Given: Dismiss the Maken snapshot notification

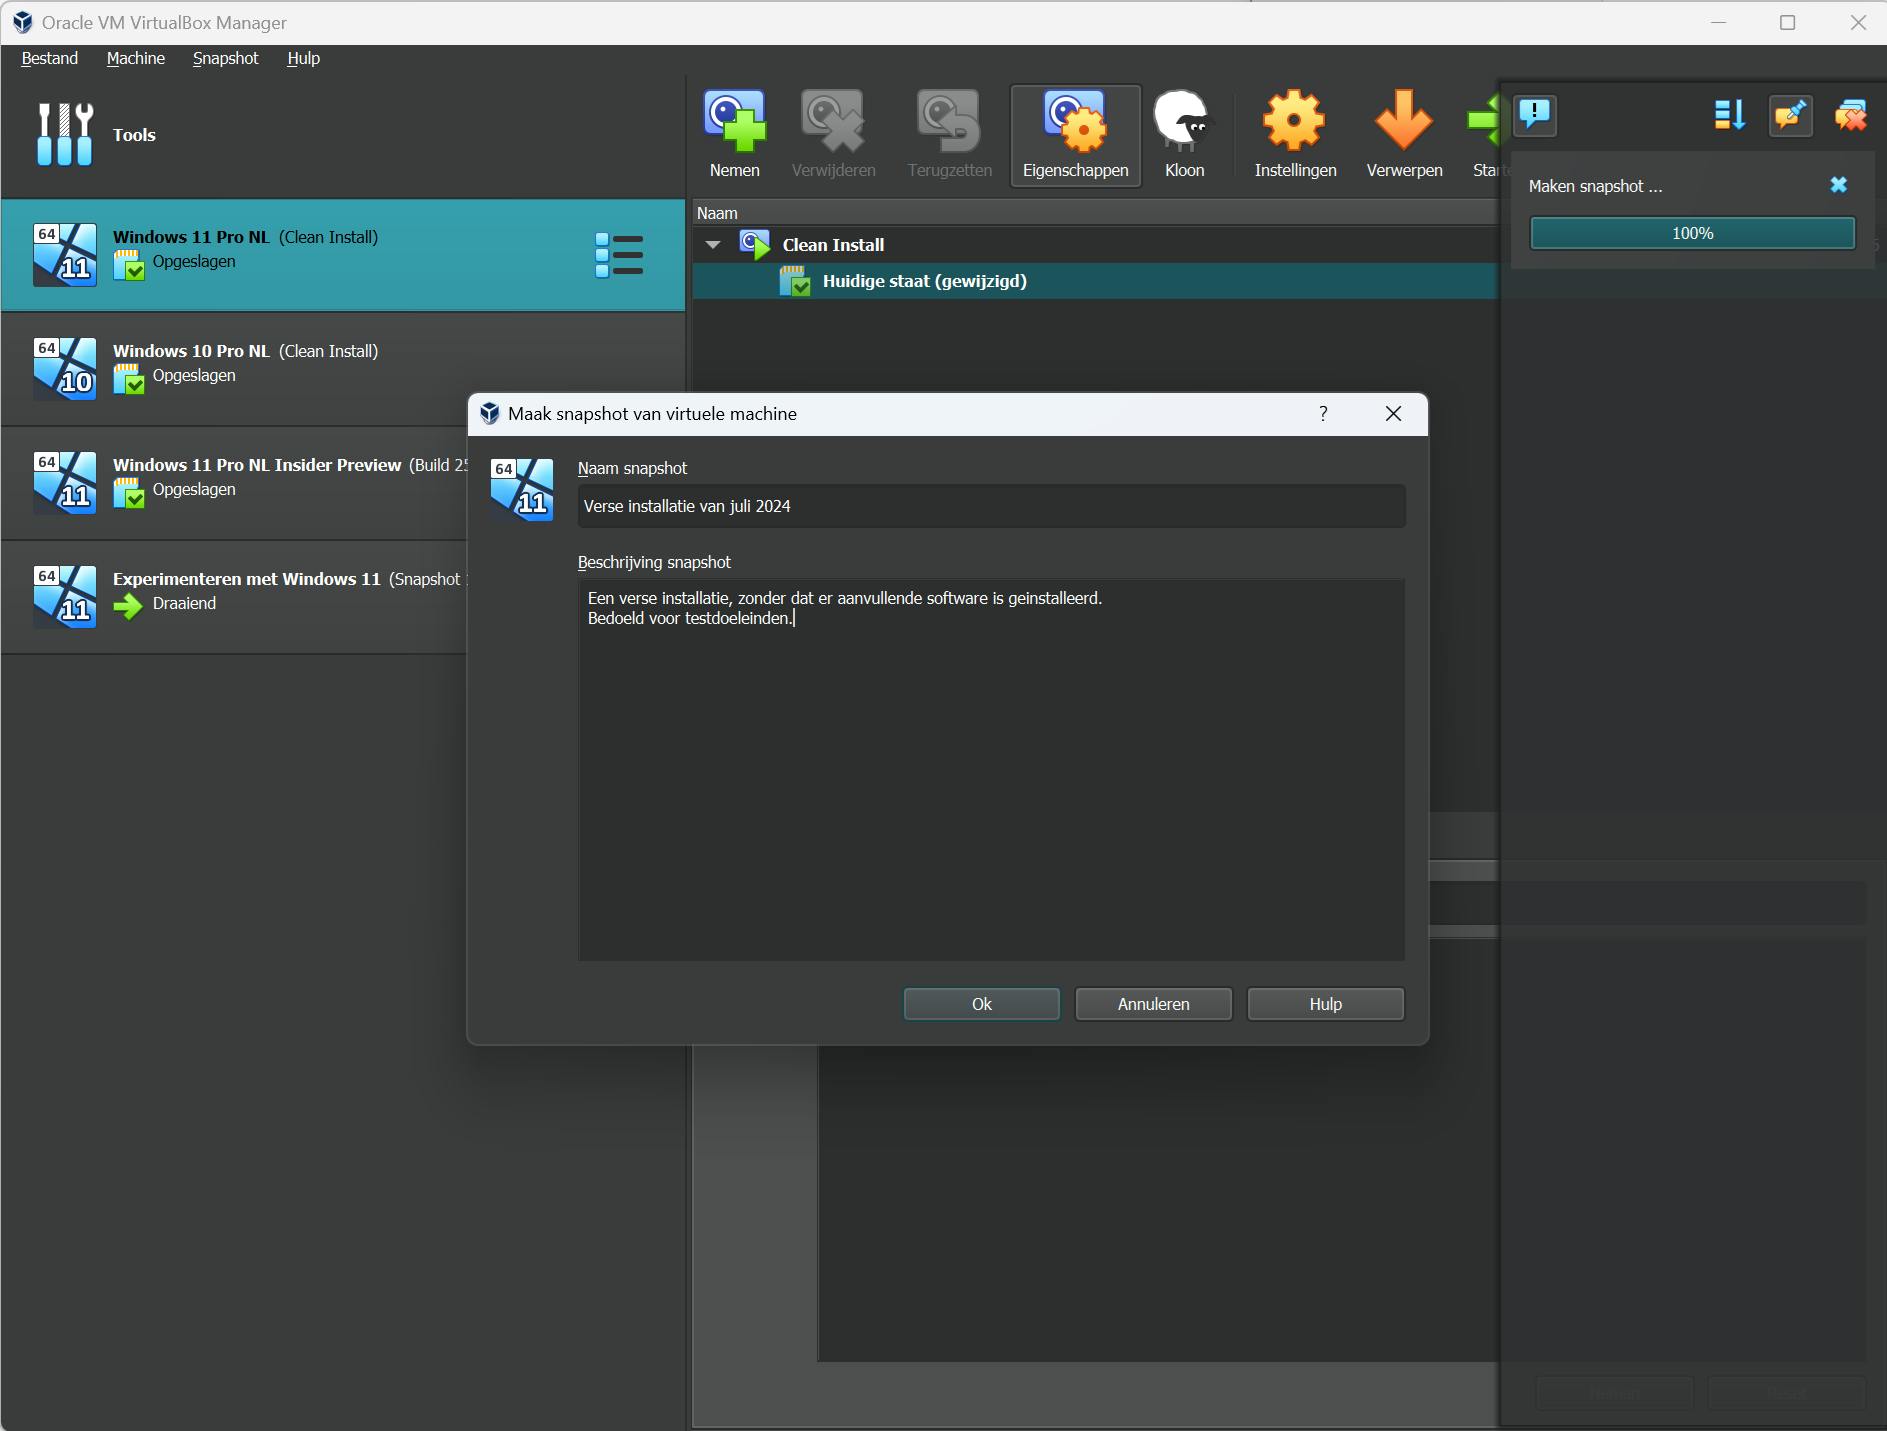Looking at the screenshot, I should (1838, 185).
